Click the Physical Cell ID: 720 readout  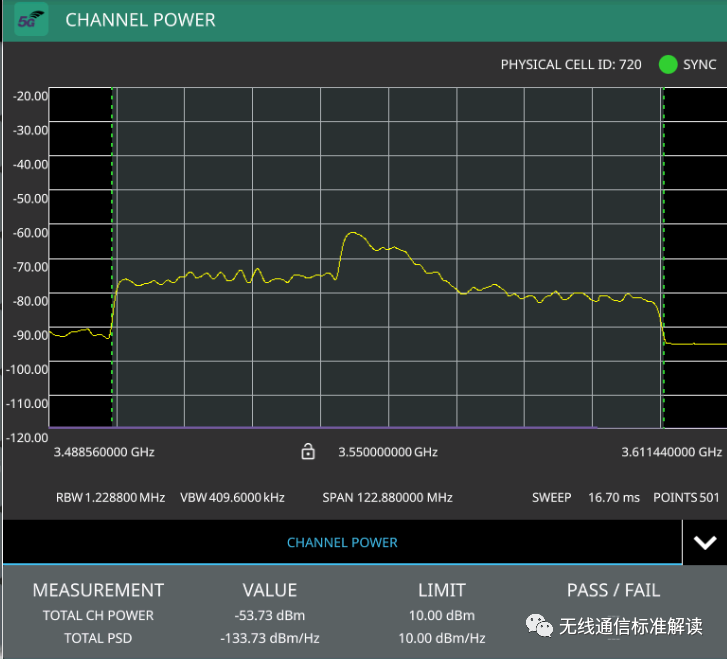click(571, 65)
